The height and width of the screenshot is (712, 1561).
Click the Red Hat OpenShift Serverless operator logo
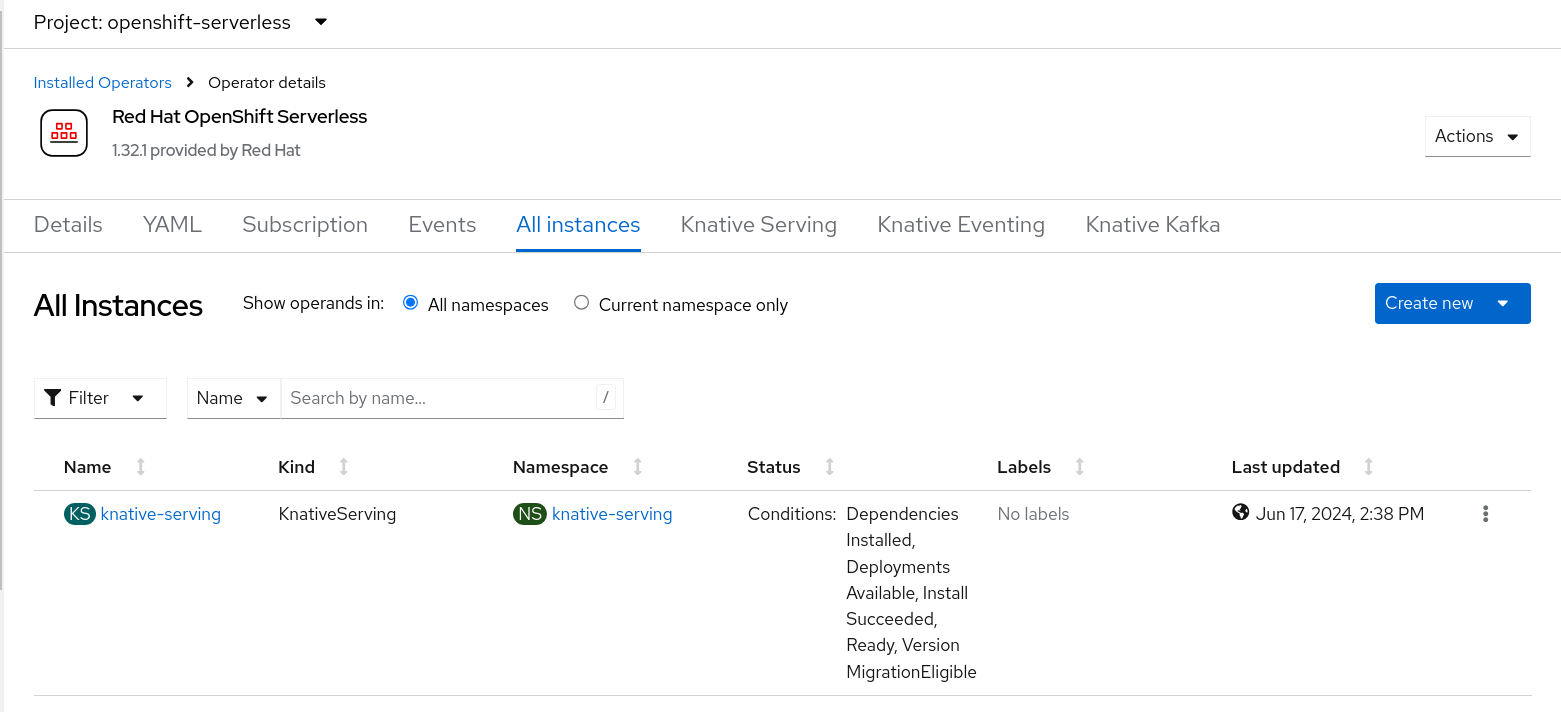point(64,133)
